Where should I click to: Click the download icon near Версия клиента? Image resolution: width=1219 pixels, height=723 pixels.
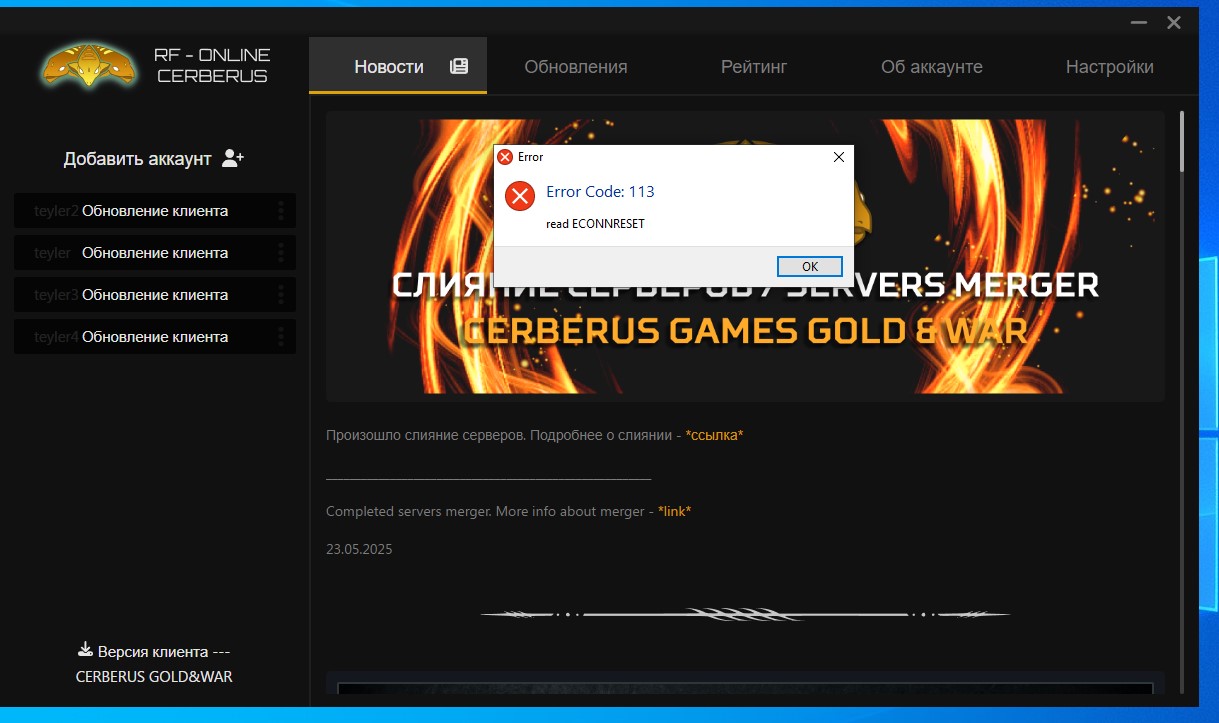click(x=85, y=650)
